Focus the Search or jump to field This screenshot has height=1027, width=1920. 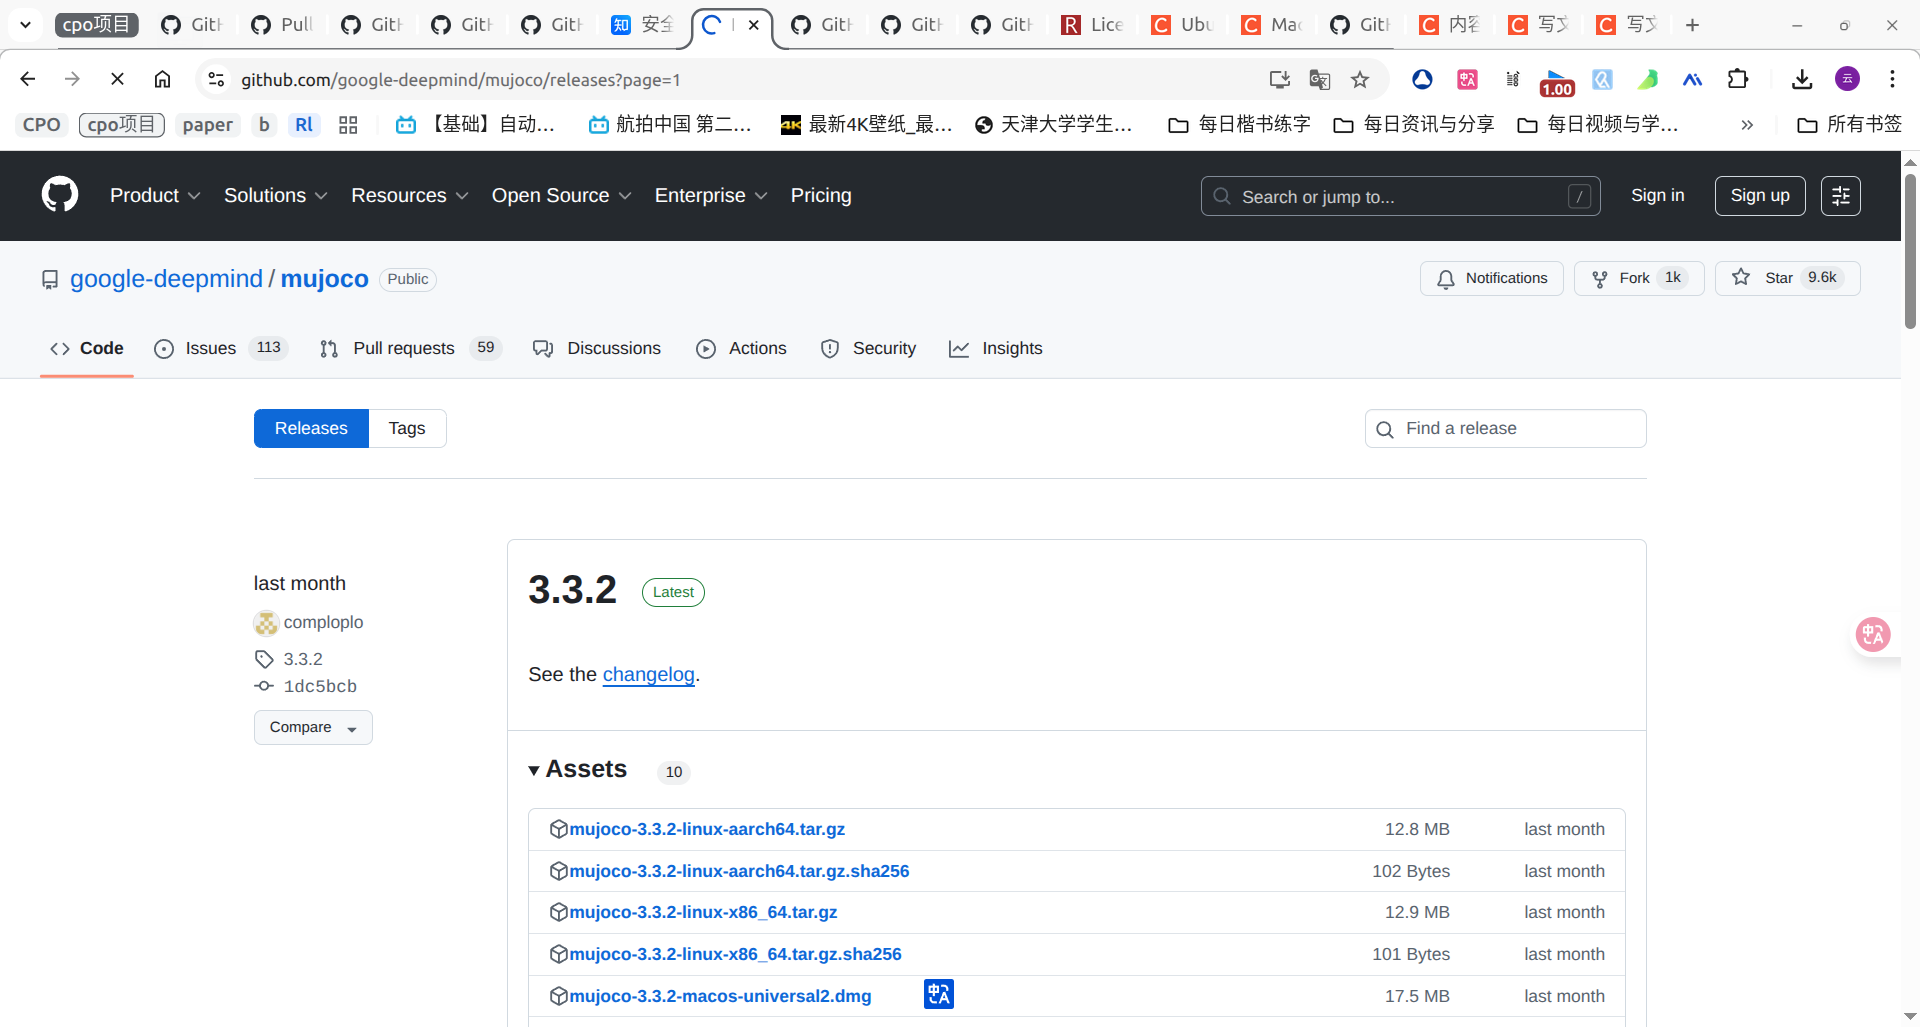click(1400, 196)
